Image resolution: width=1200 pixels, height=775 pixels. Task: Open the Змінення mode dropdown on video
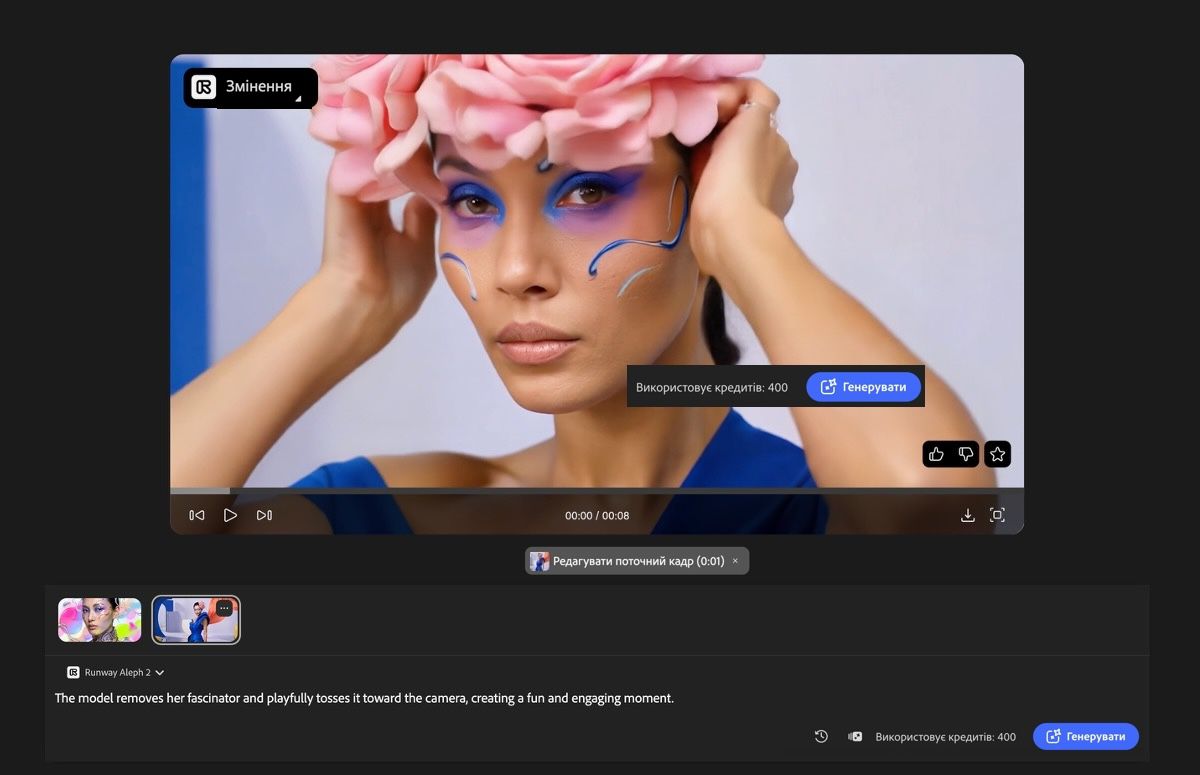pos(251,88)
